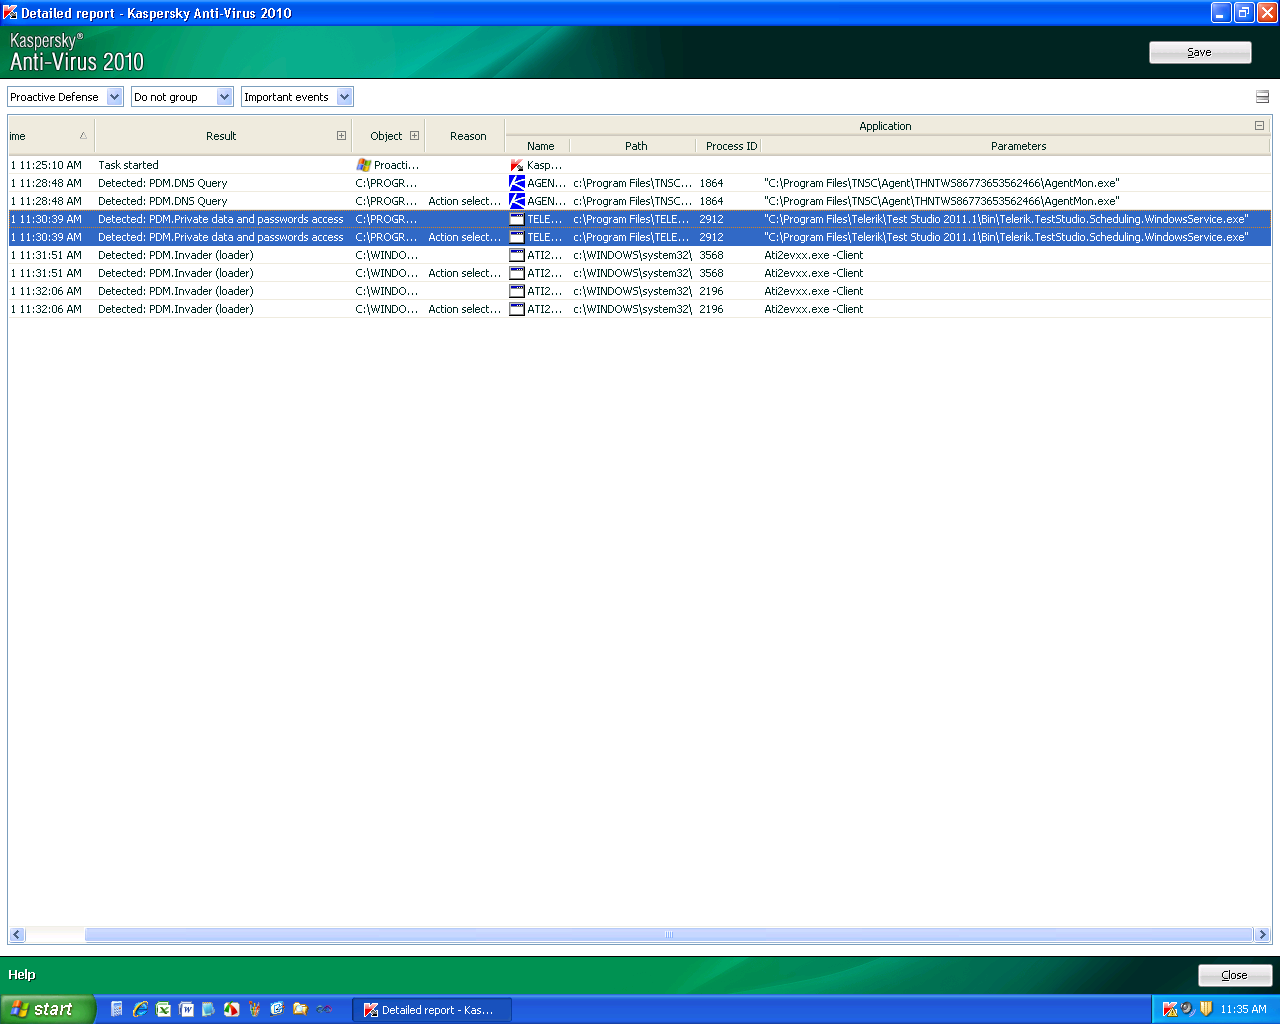Click the gold shield security tray icon

1206,1009
